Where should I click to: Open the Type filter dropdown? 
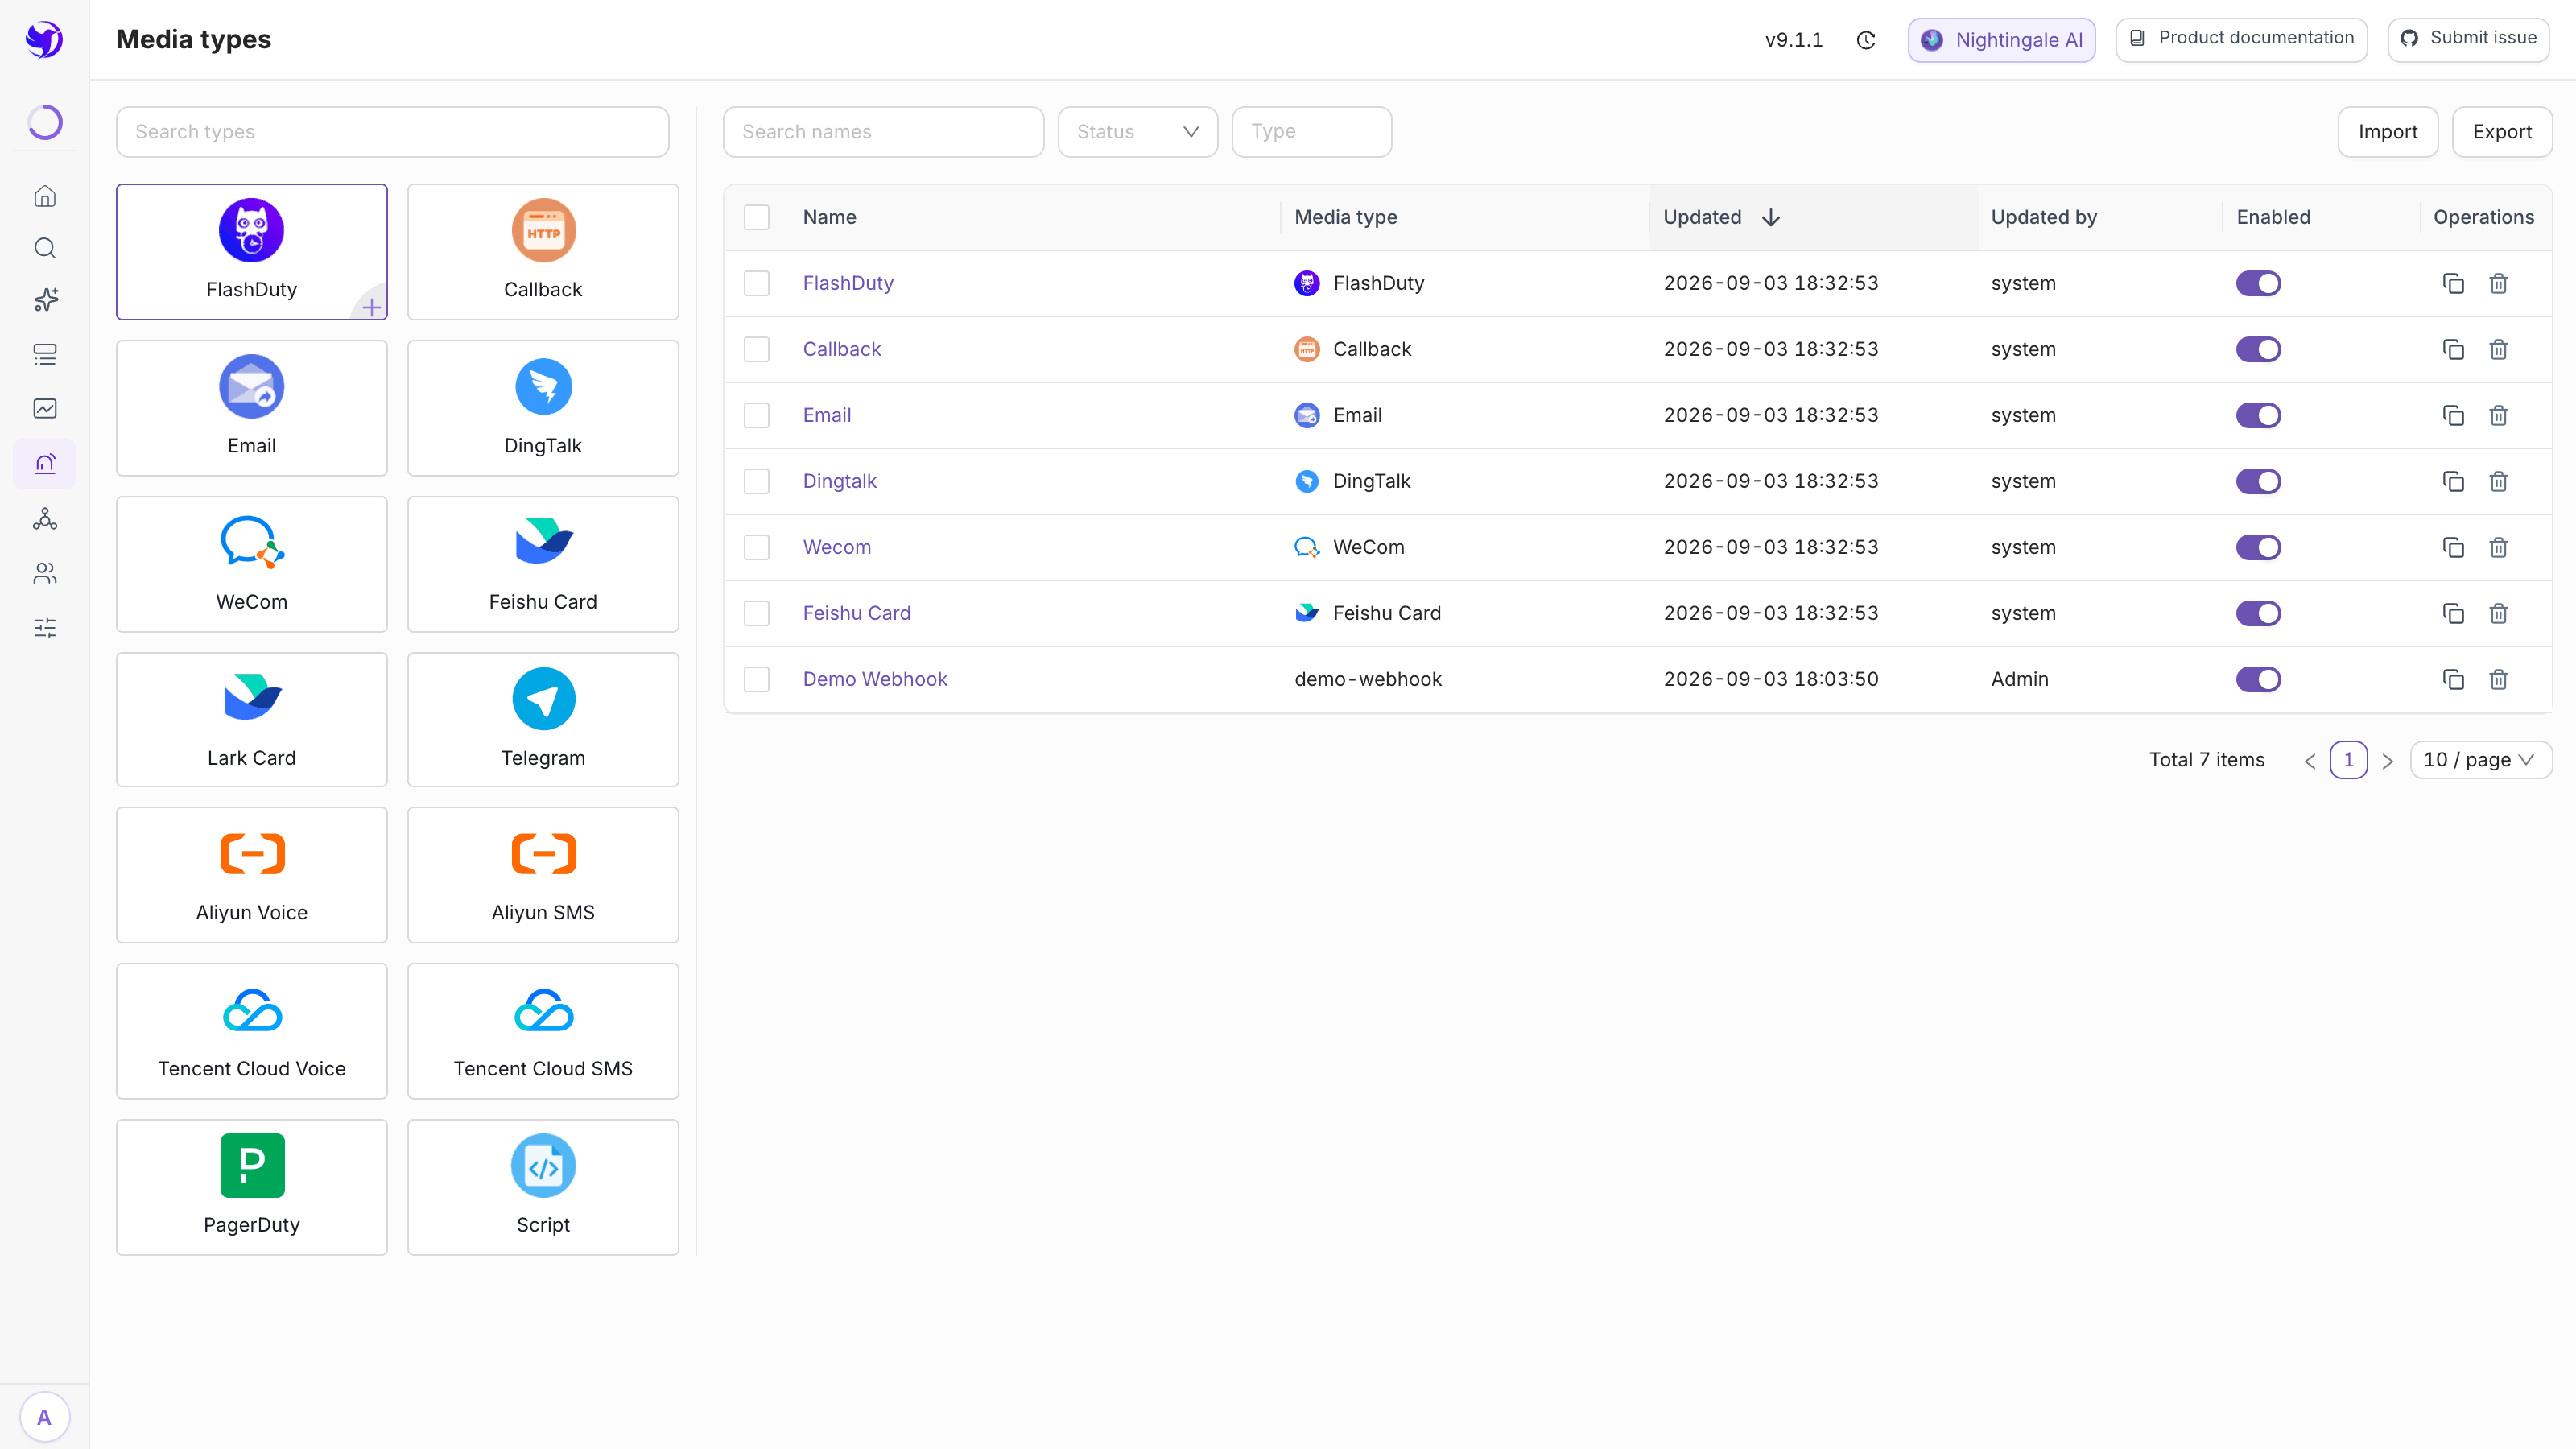pyautogui.click(x=1312, y=132)
